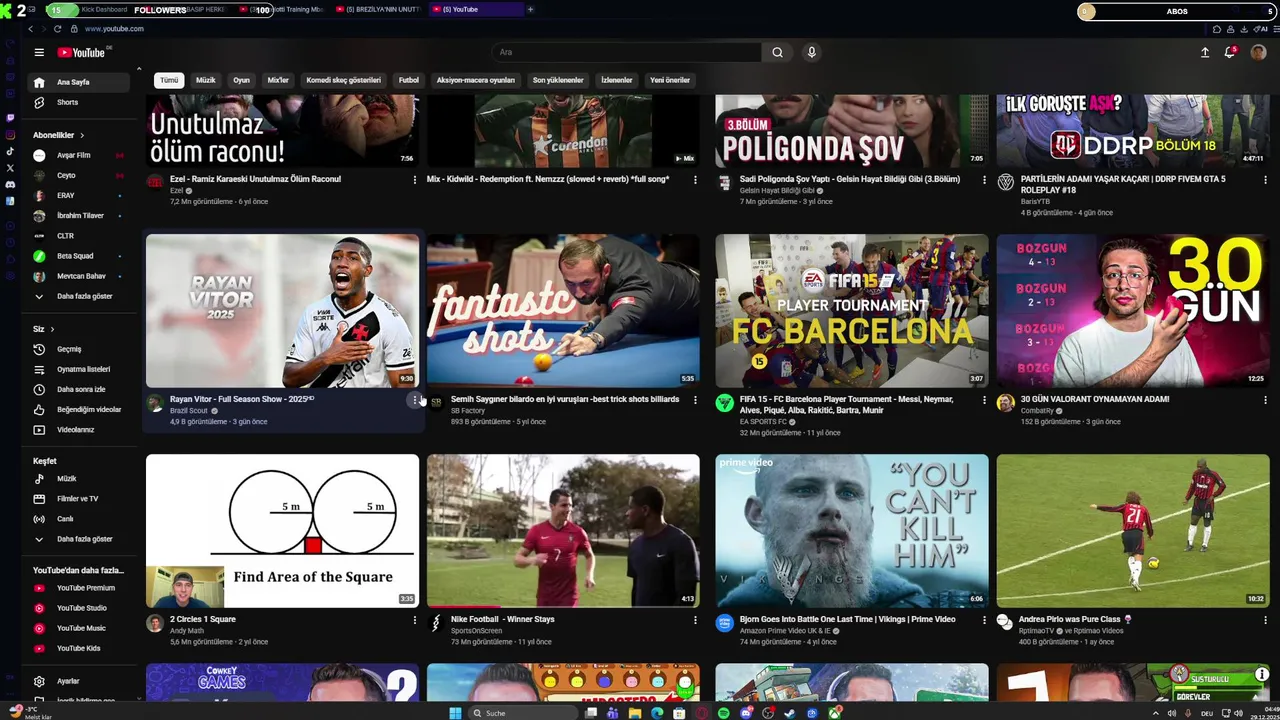Open the YouTube hamburger guide menu
Screen dimensions: 1280x720
[x=39, y=52]
